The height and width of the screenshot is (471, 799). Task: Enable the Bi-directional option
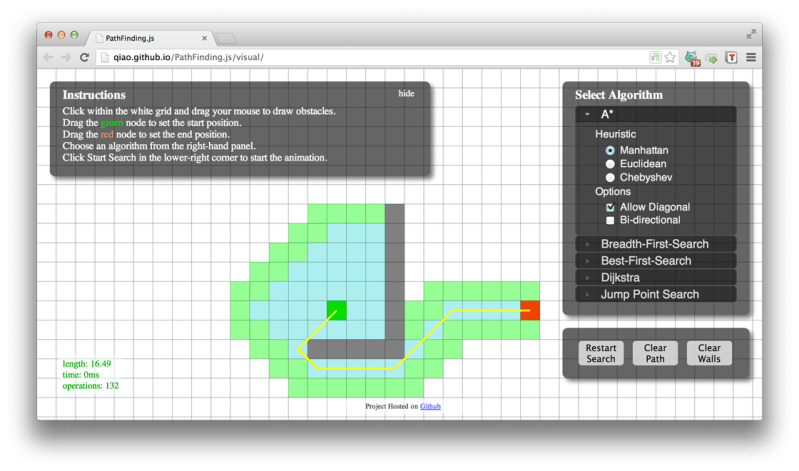point(610,220)
